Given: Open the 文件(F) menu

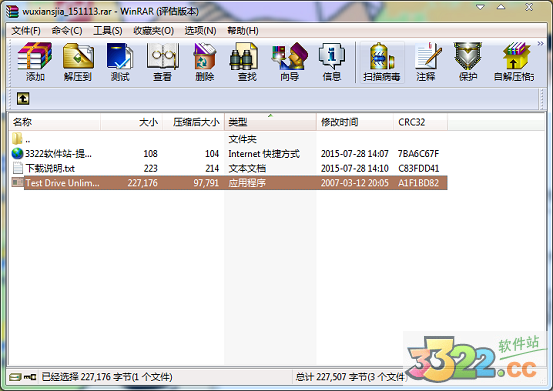Looking at the screenshot, I should coord(26,31).
